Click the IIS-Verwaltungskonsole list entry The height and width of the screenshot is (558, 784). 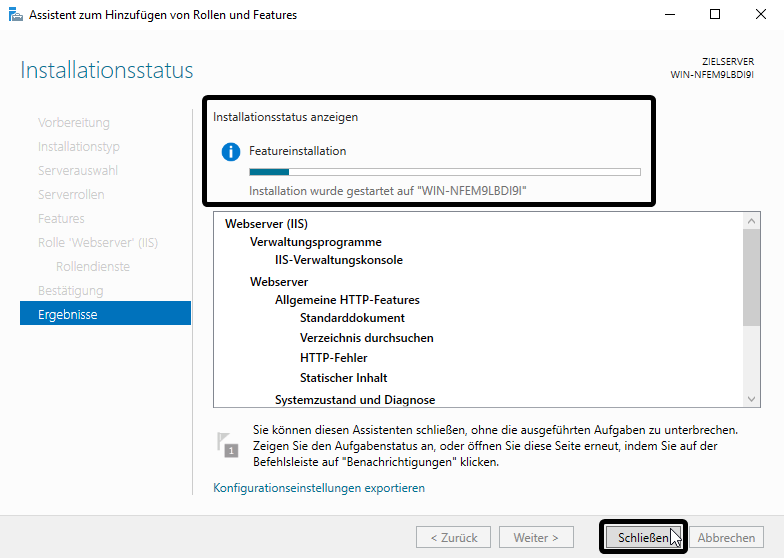coord(338,260)
